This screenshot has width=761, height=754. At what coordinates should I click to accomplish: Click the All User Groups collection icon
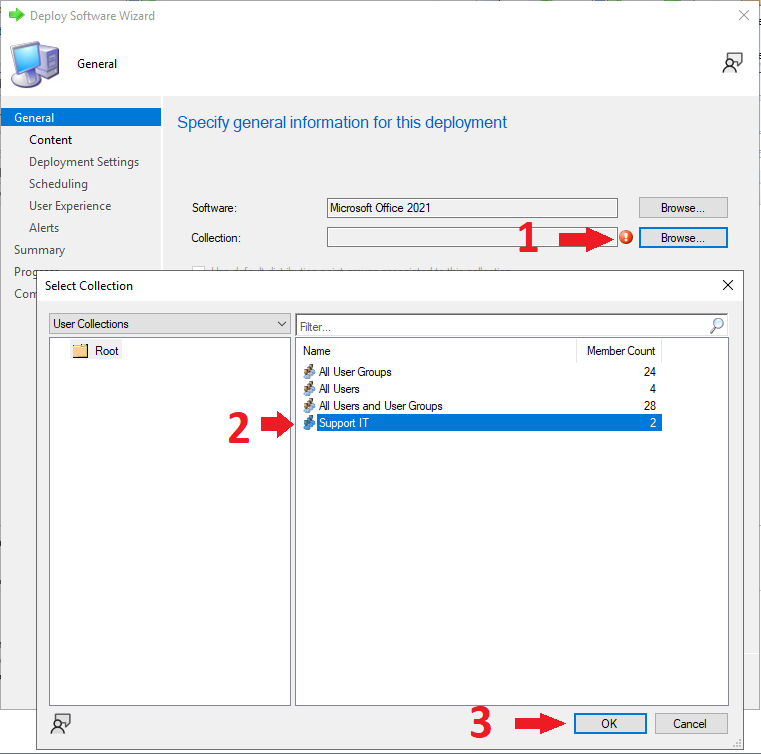click(309, 372)
